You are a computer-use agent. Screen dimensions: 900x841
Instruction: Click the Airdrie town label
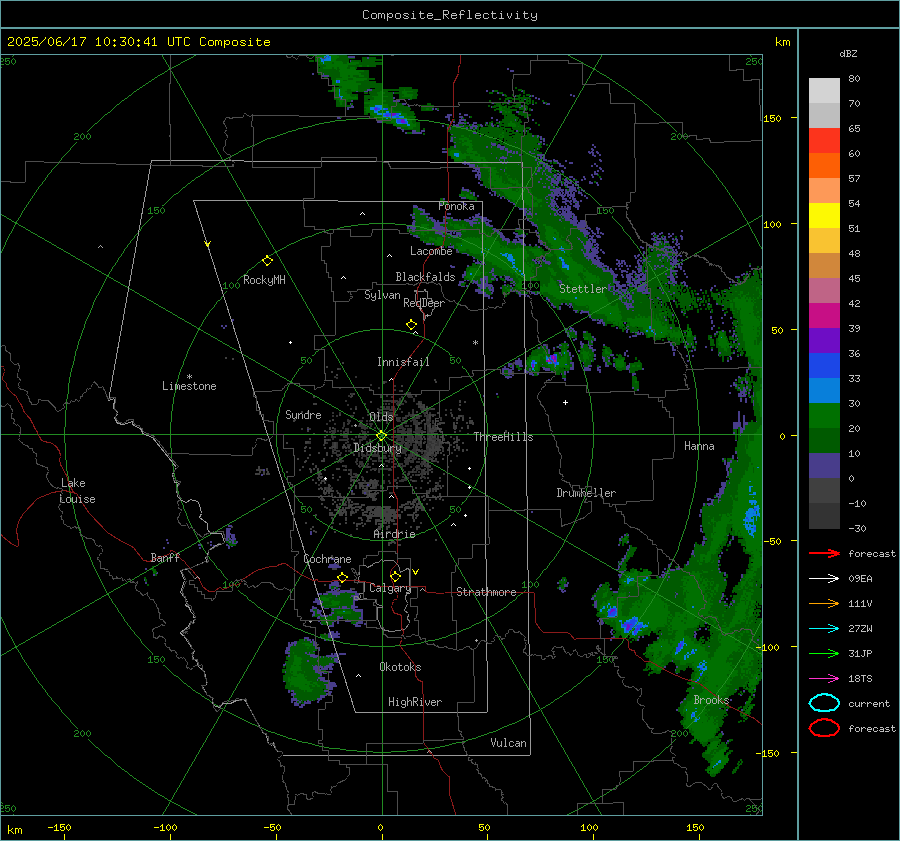point(394,534)
